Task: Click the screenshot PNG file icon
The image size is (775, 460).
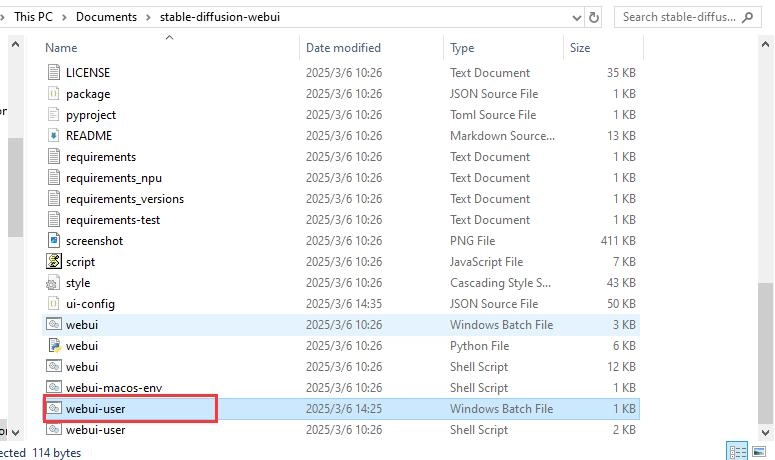Action: [54, 241]
